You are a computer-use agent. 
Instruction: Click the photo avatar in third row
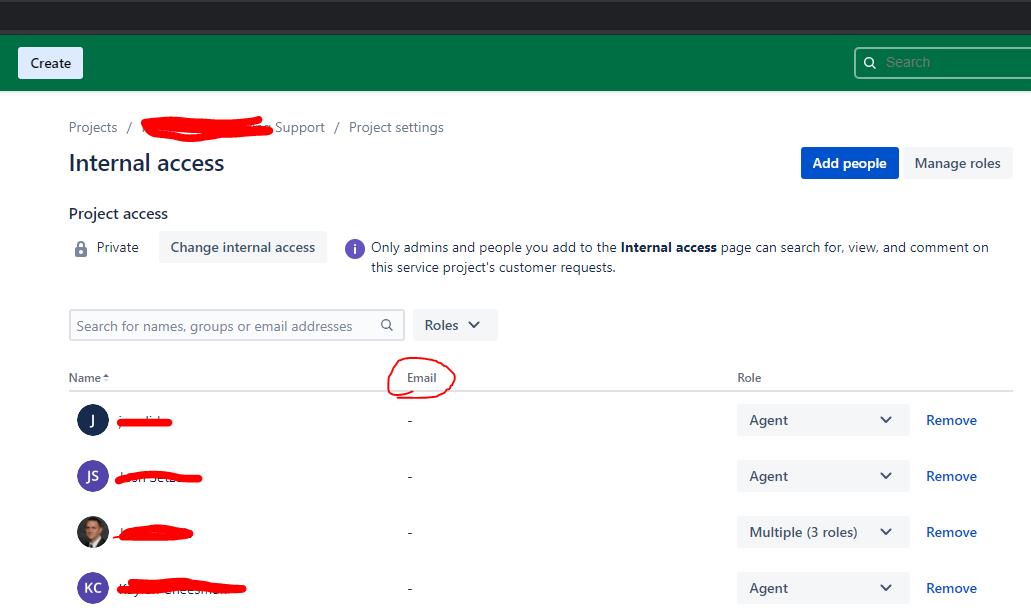[x=93, y=532]
